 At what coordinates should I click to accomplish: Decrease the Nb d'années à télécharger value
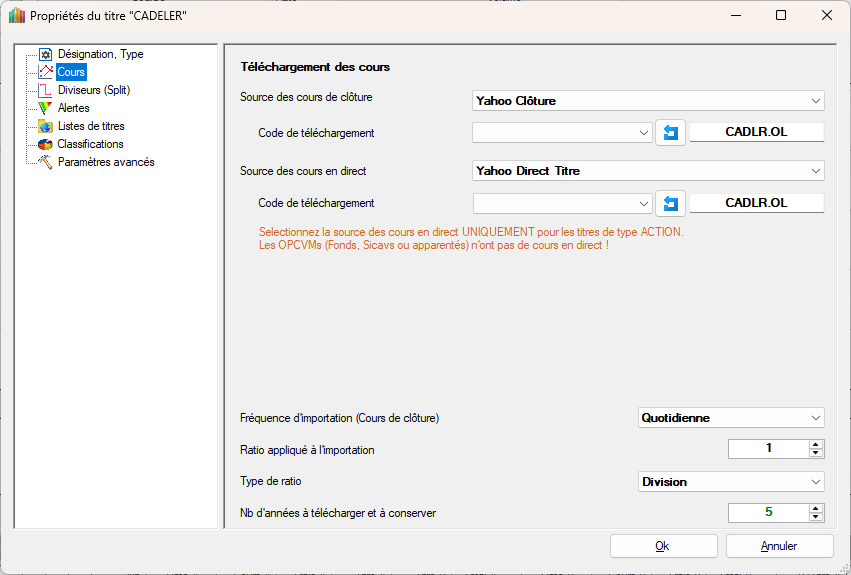(x=816, y=517)
